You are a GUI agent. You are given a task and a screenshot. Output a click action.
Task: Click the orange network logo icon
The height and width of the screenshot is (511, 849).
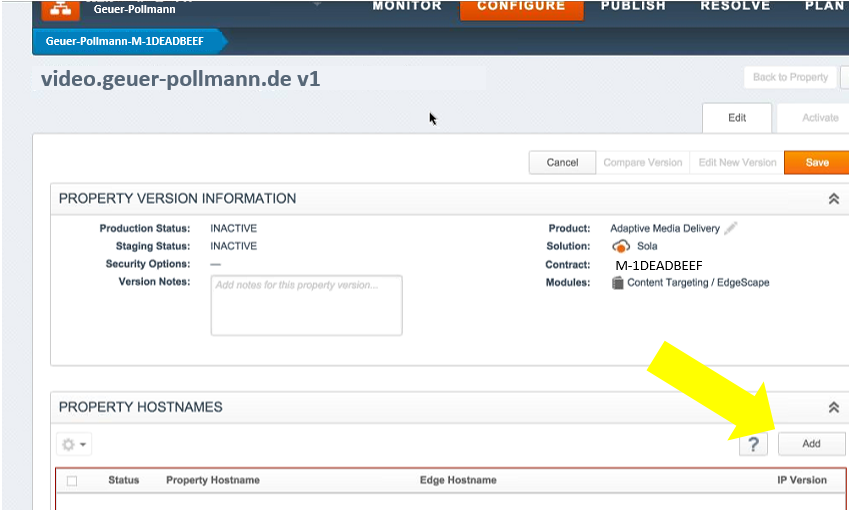click(x=60, y=10)
